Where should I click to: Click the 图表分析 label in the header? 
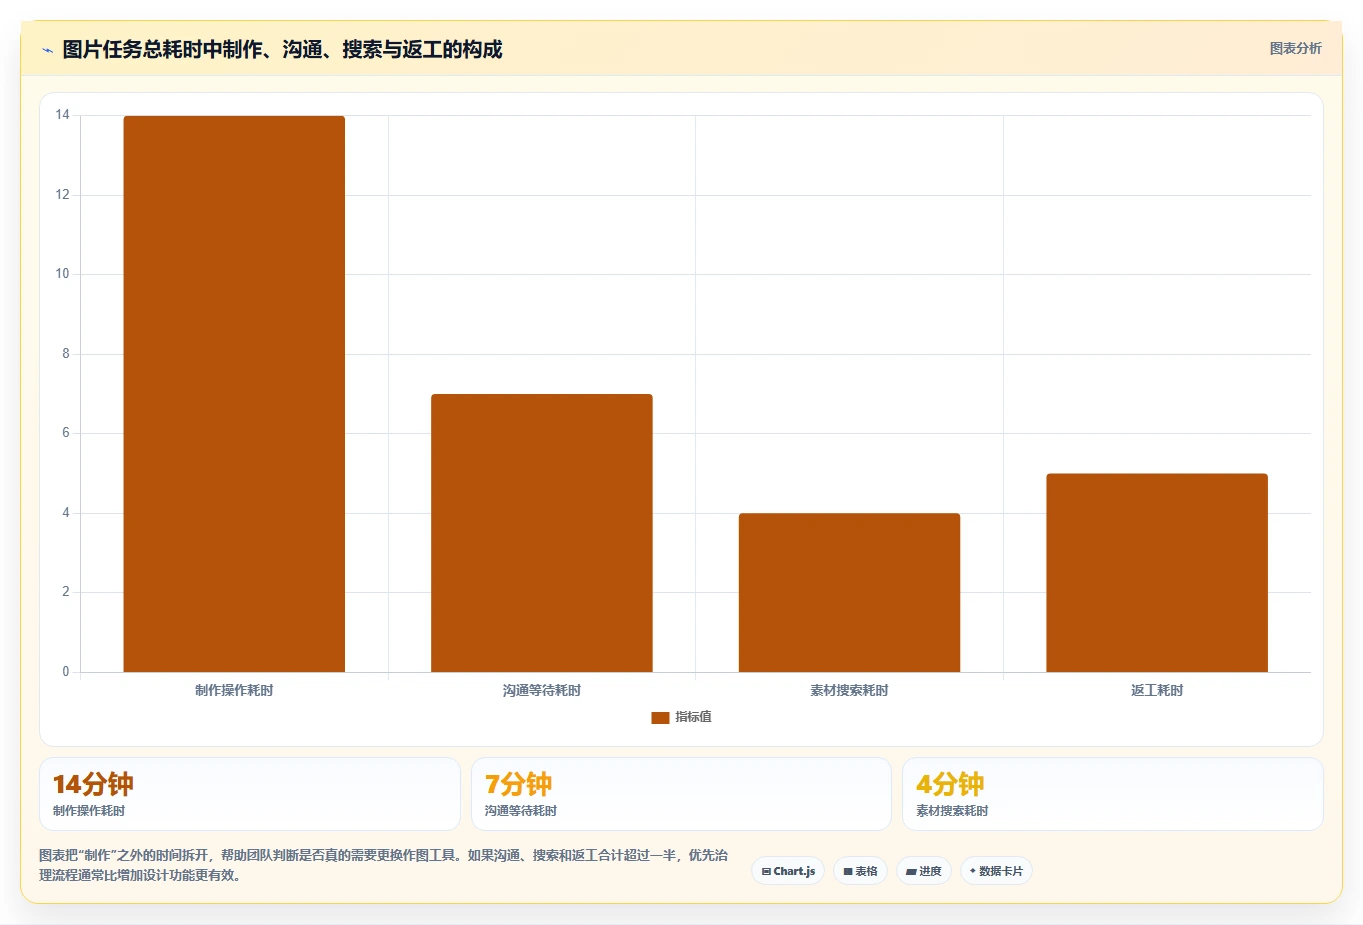click(1295, 48)
